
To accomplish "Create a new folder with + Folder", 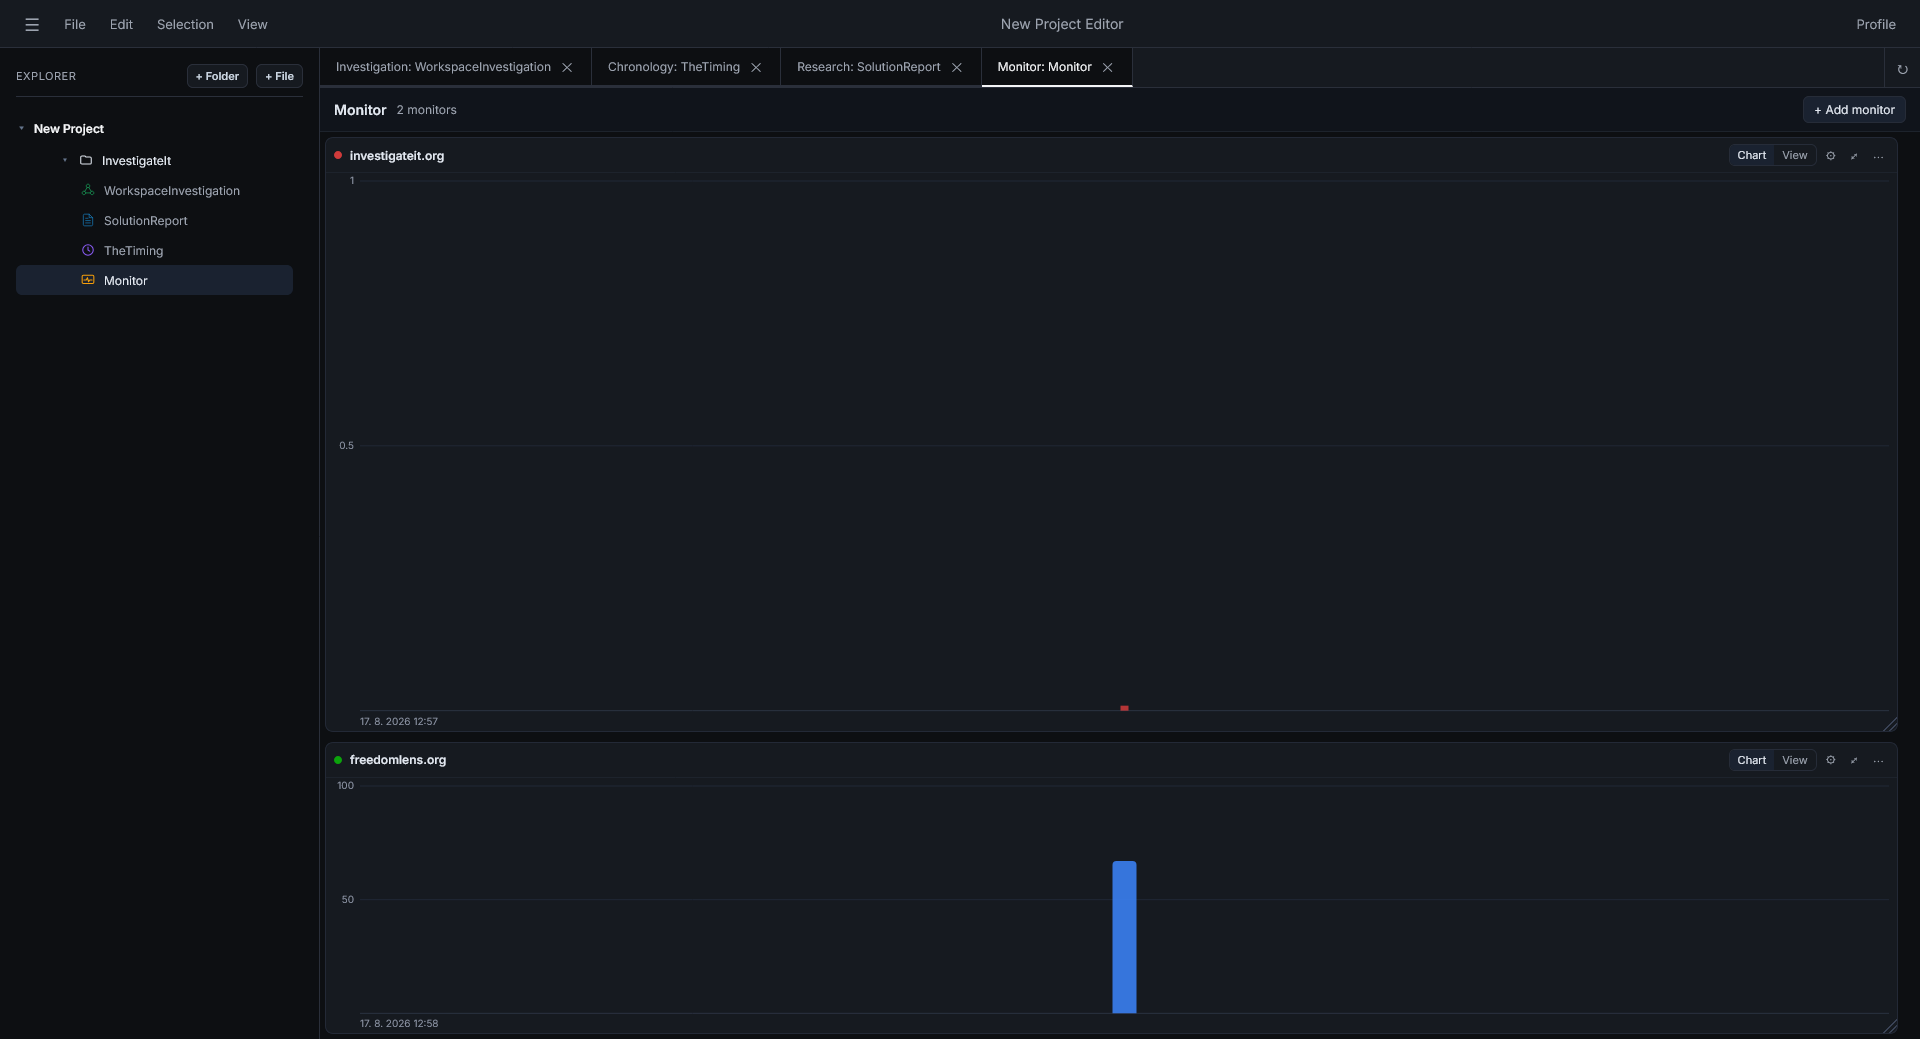I will [217, 76].
